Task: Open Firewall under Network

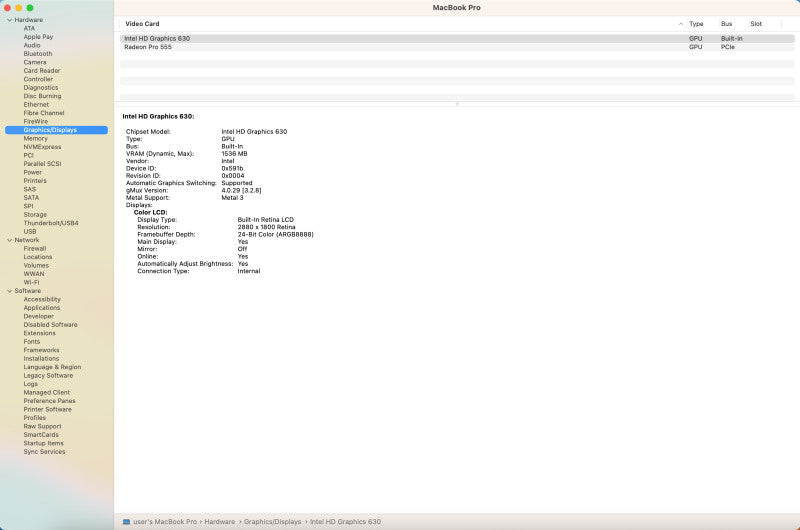Action: pyautogui.click(x=35, y=249)
